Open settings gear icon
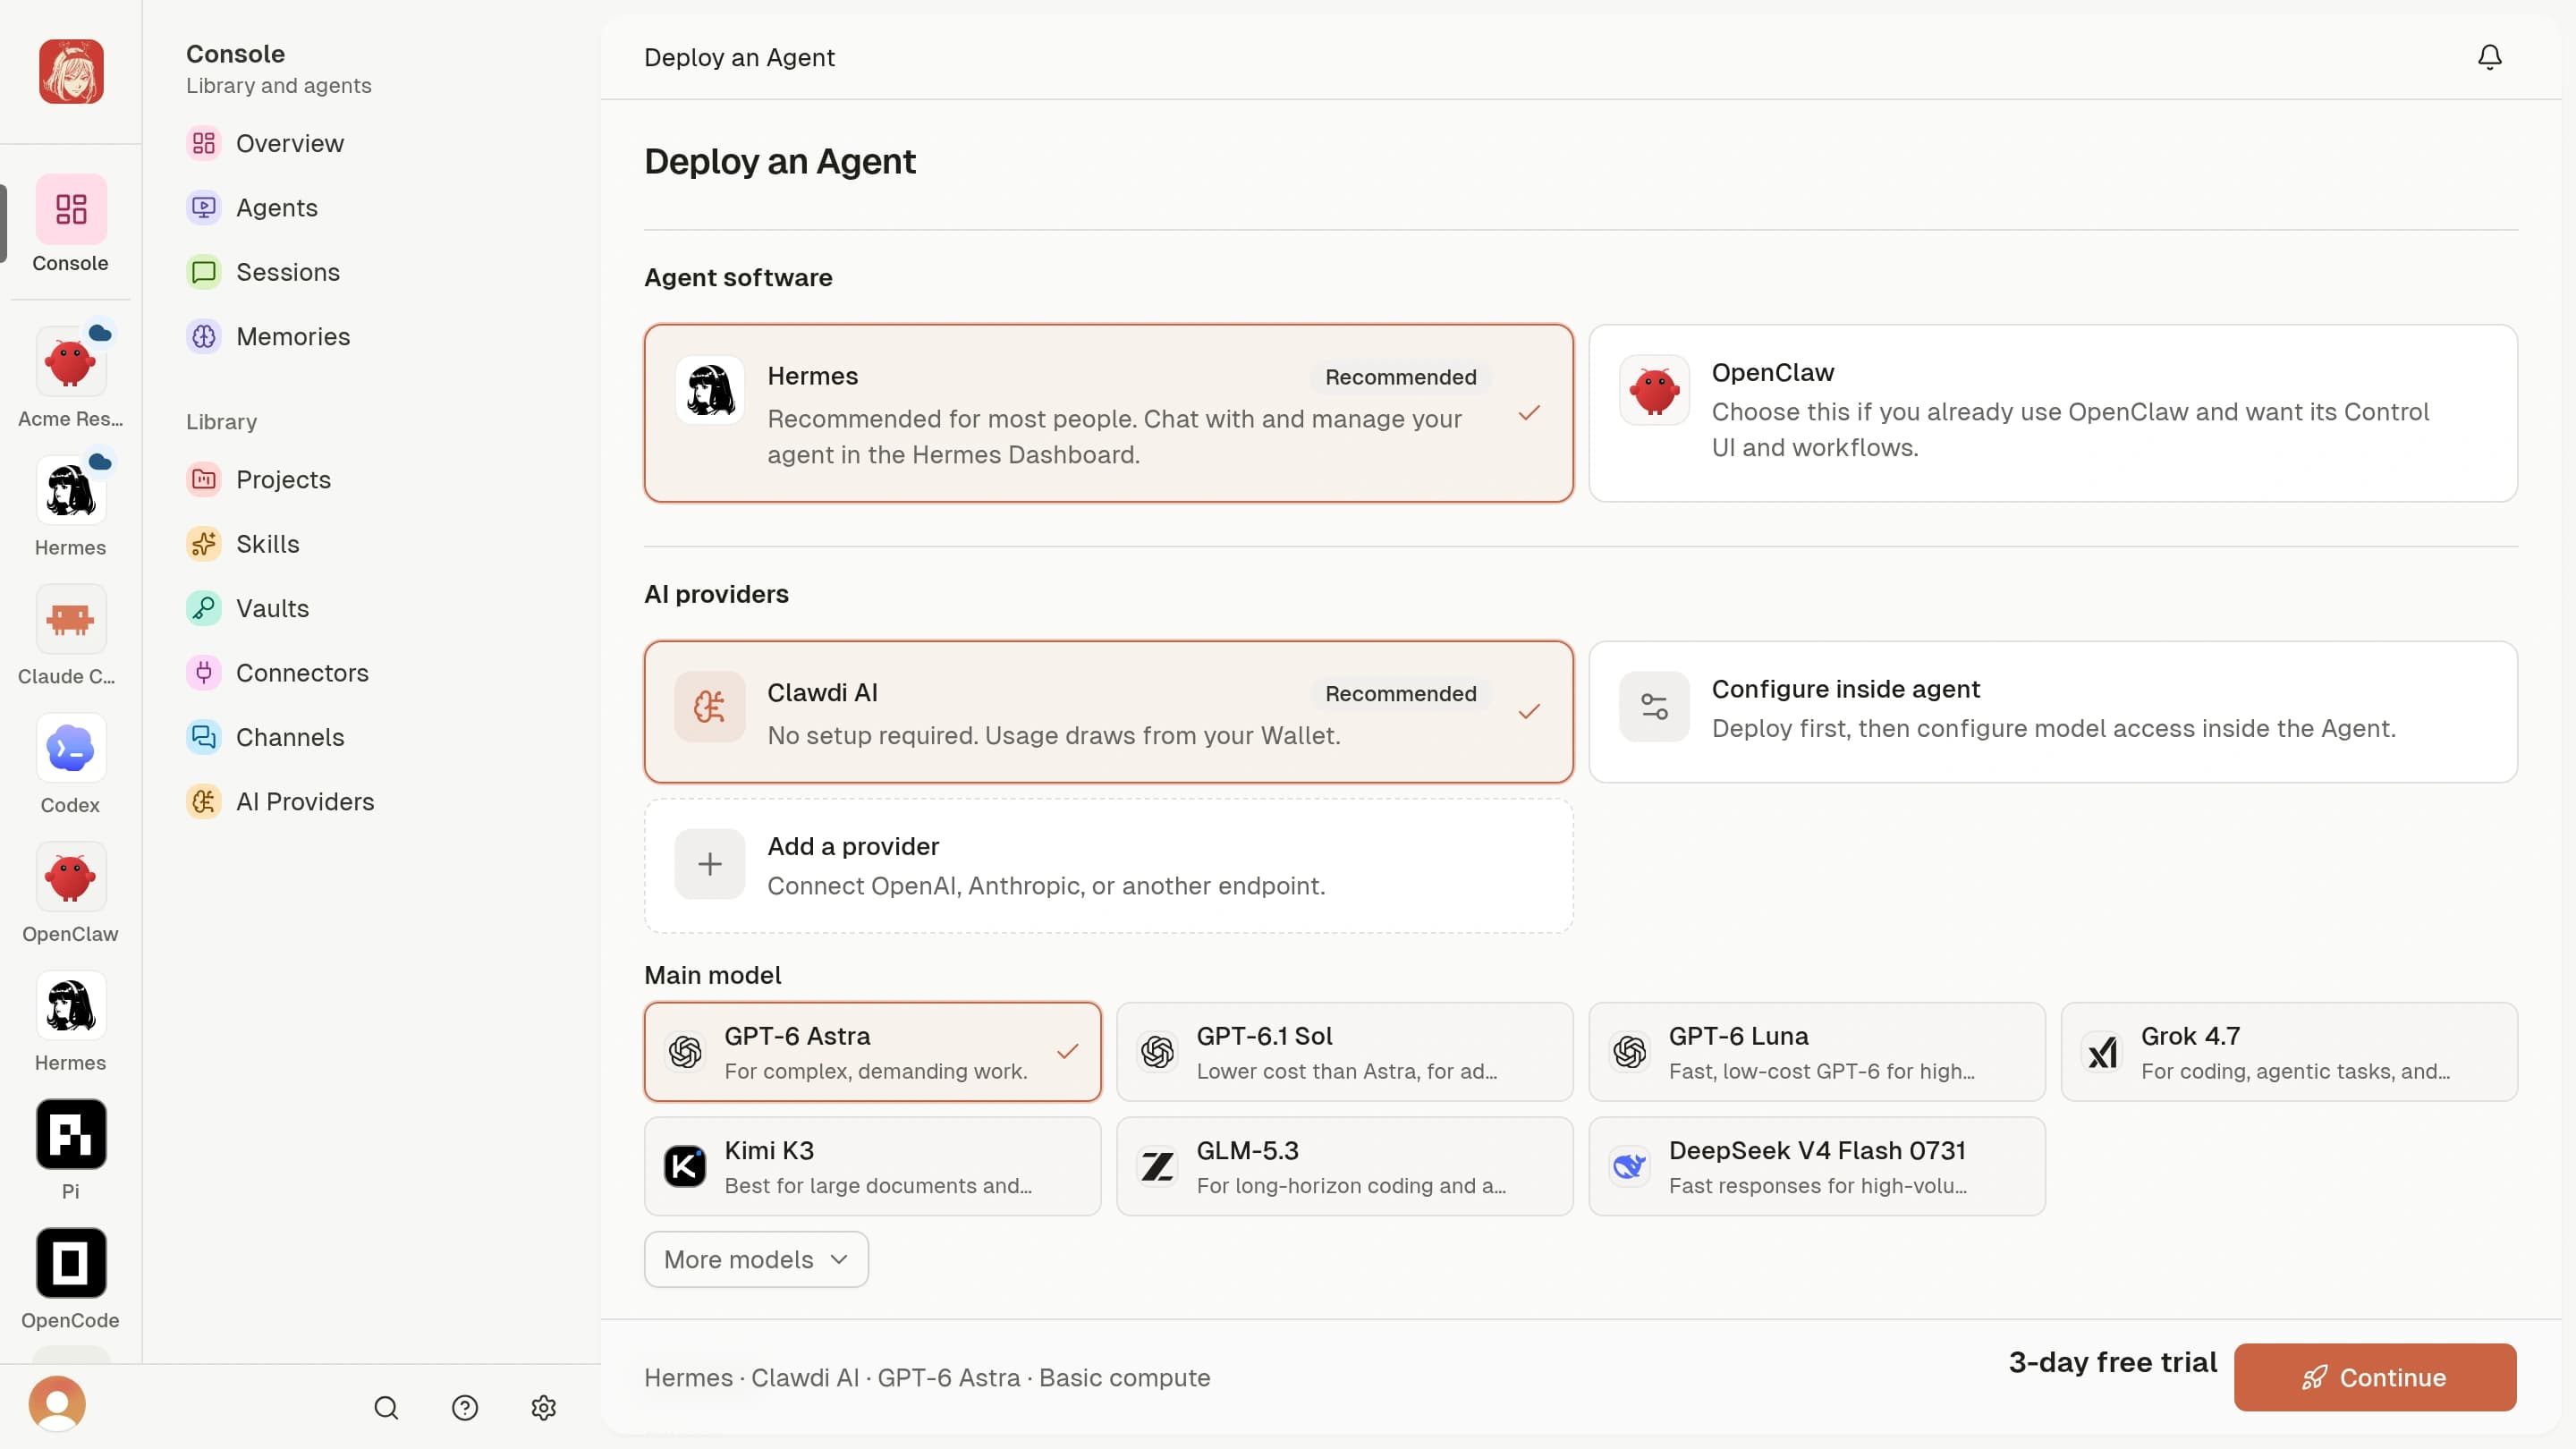 (x=543, y=1408)
